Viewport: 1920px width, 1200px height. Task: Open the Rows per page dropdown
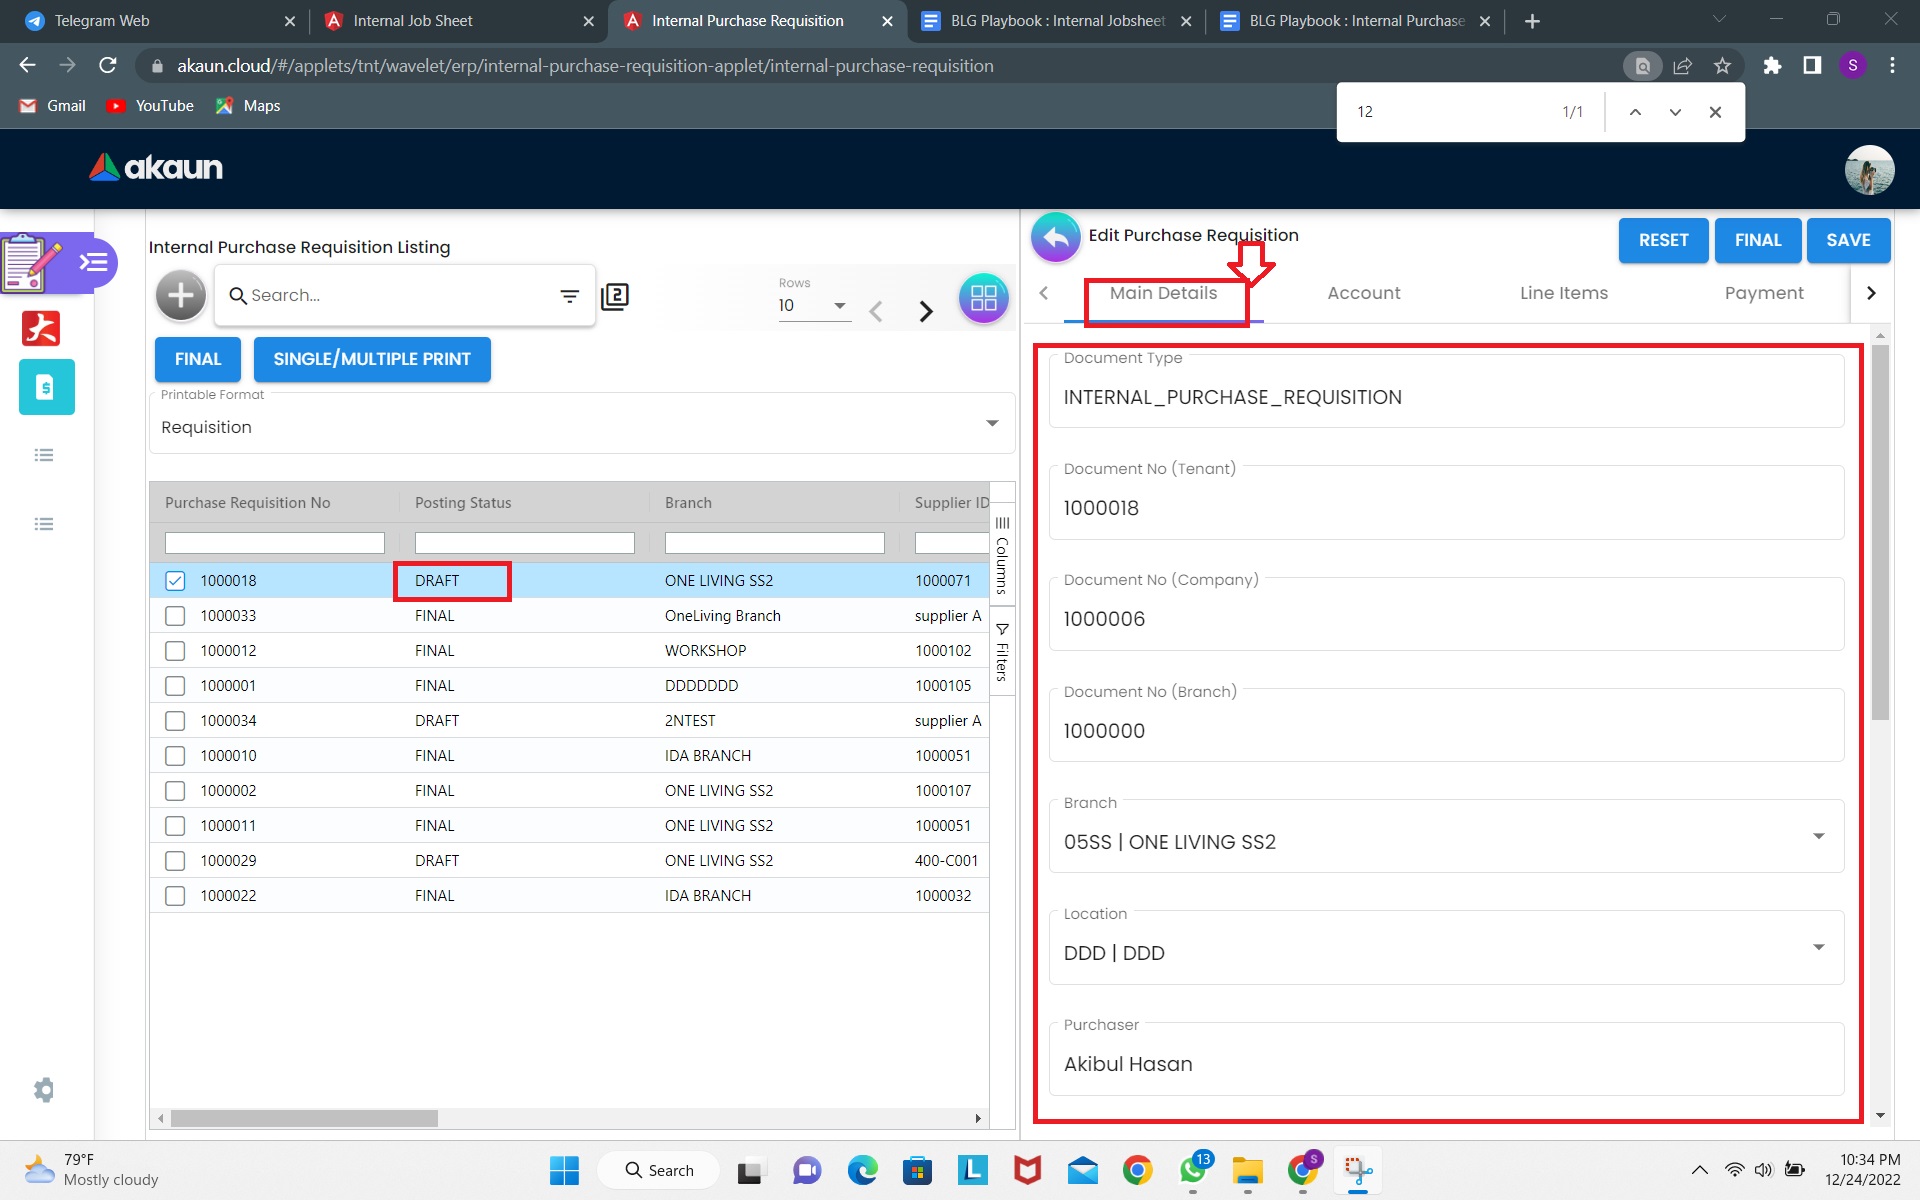tap(839, 306)
